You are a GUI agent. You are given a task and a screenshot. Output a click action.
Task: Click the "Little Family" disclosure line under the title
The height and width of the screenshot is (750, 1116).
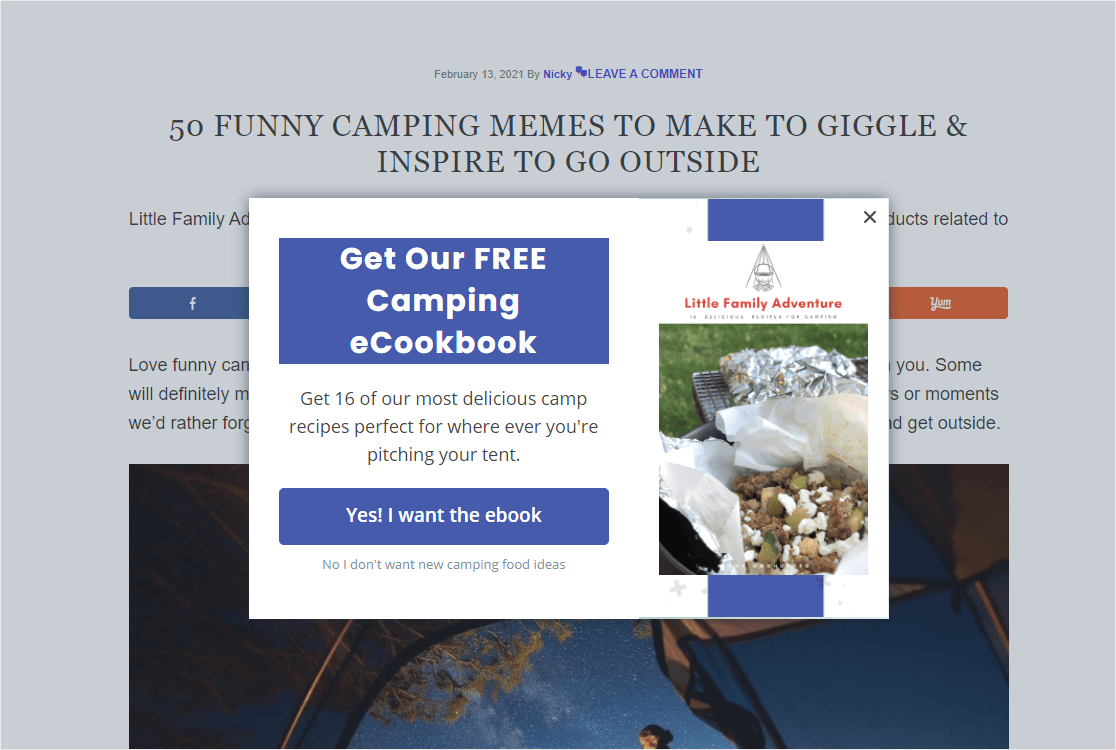pyautogui.click(x=189, y=219)
